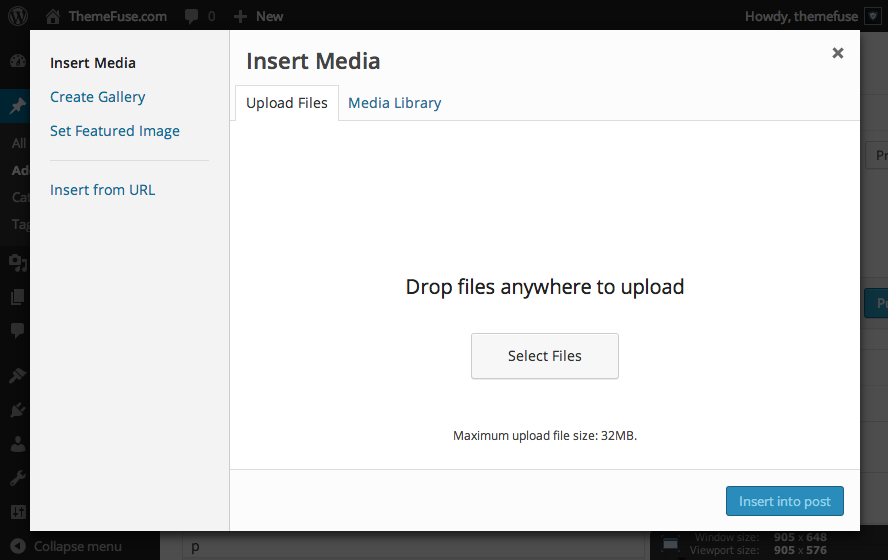888x560 pixels.
Task: Open the Comments sidebar icon
Action: [18, 330]
